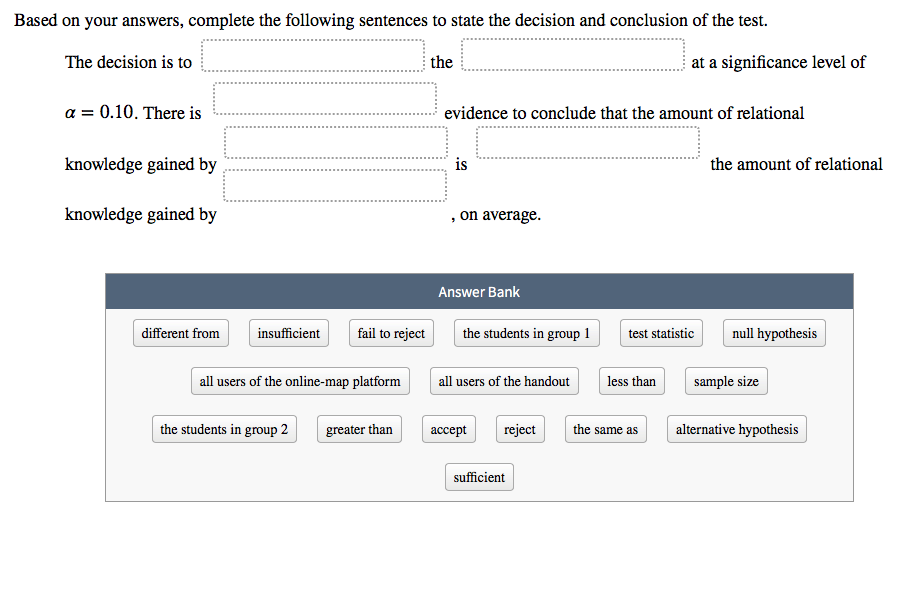920x594 pixels.
Task: Click the 'test statistic' tile
Action: (x=661, y=333)
